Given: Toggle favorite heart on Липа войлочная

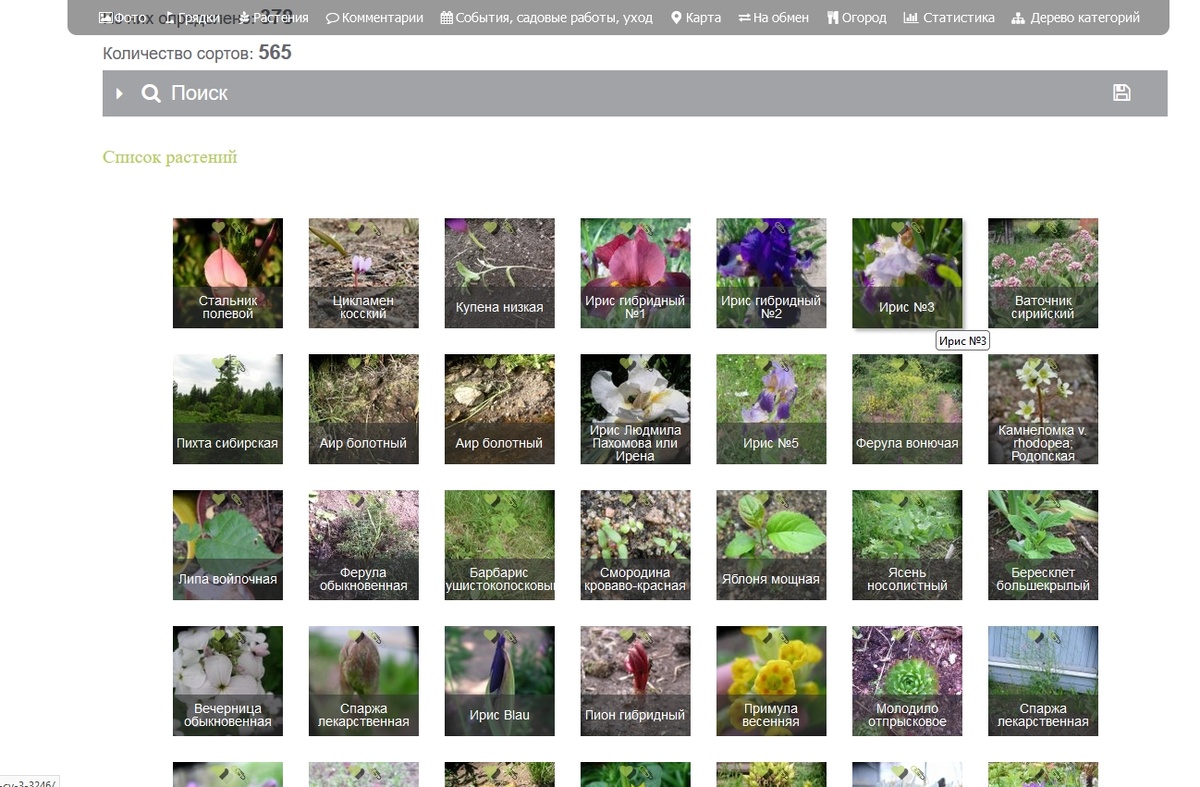Looking at the screenshot, I should click(218, 499).
